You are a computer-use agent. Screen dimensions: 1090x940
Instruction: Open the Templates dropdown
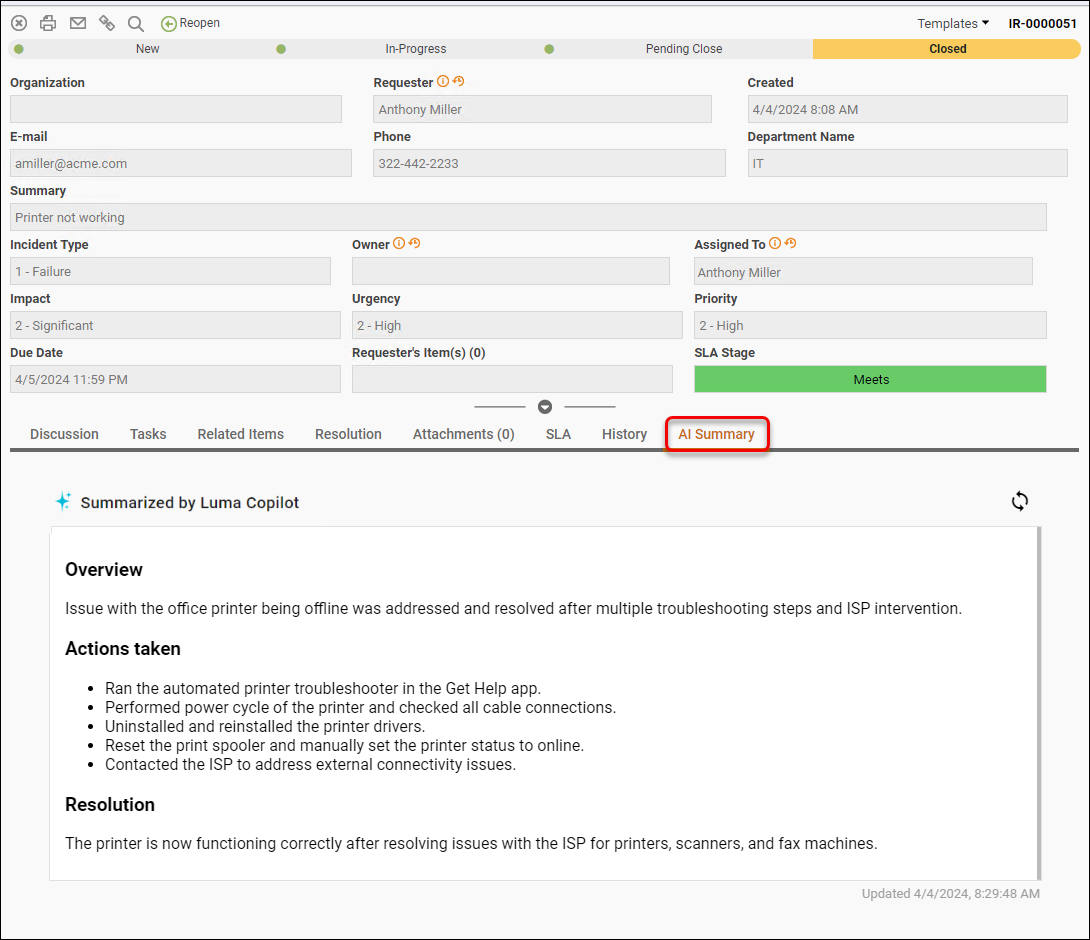coord(952,23)
